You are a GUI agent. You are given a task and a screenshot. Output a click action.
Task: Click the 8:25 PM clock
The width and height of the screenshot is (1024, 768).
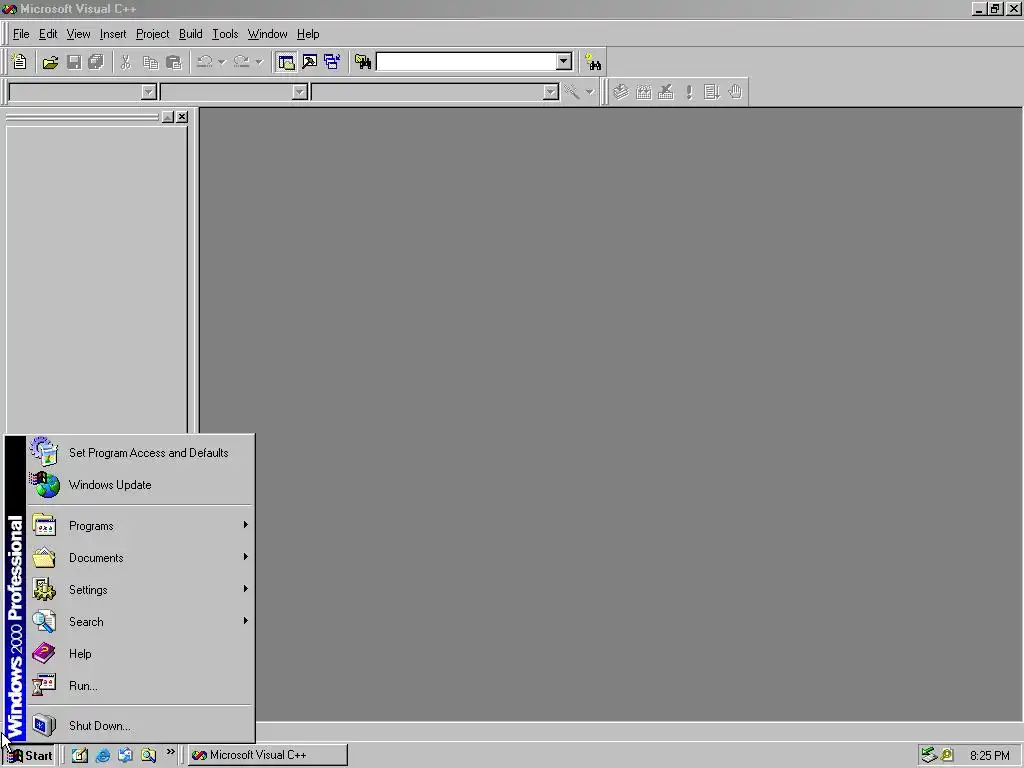pyautogui.click(x=989, y=756)
